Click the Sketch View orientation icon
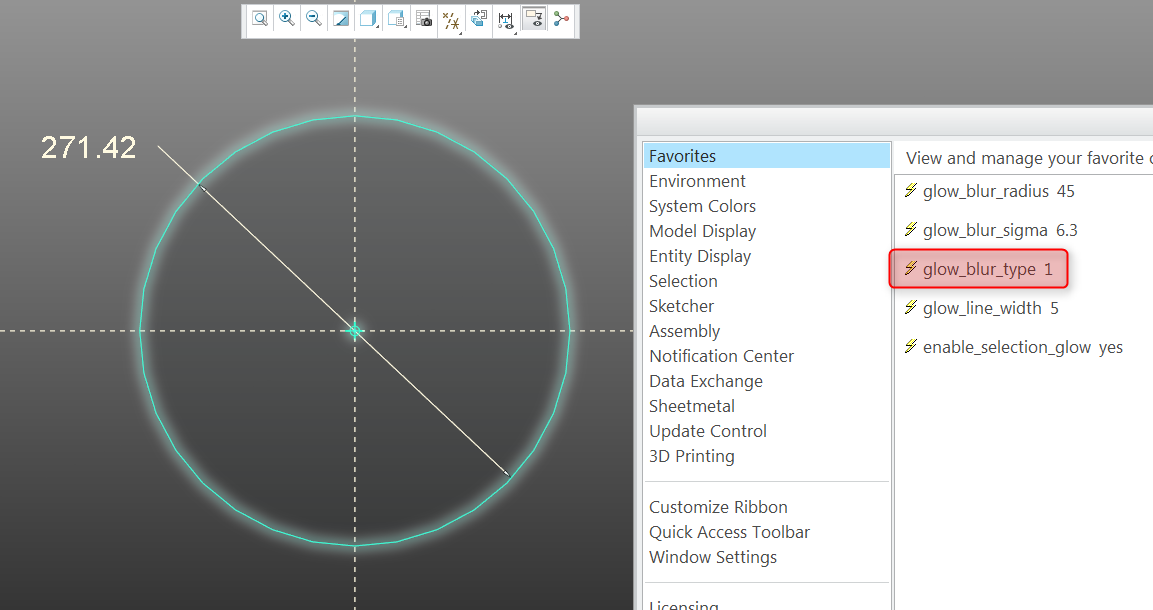 pos(479,19)
